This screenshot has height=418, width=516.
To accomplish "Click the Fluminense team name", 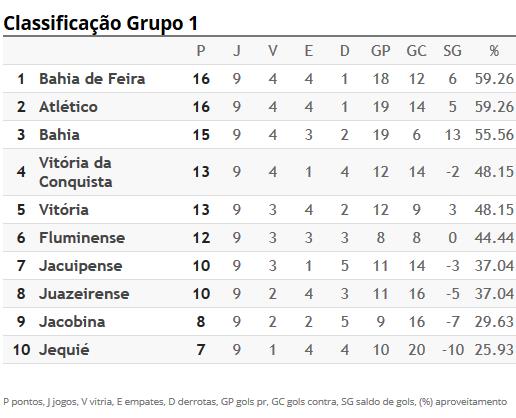I will coord(82,238).
